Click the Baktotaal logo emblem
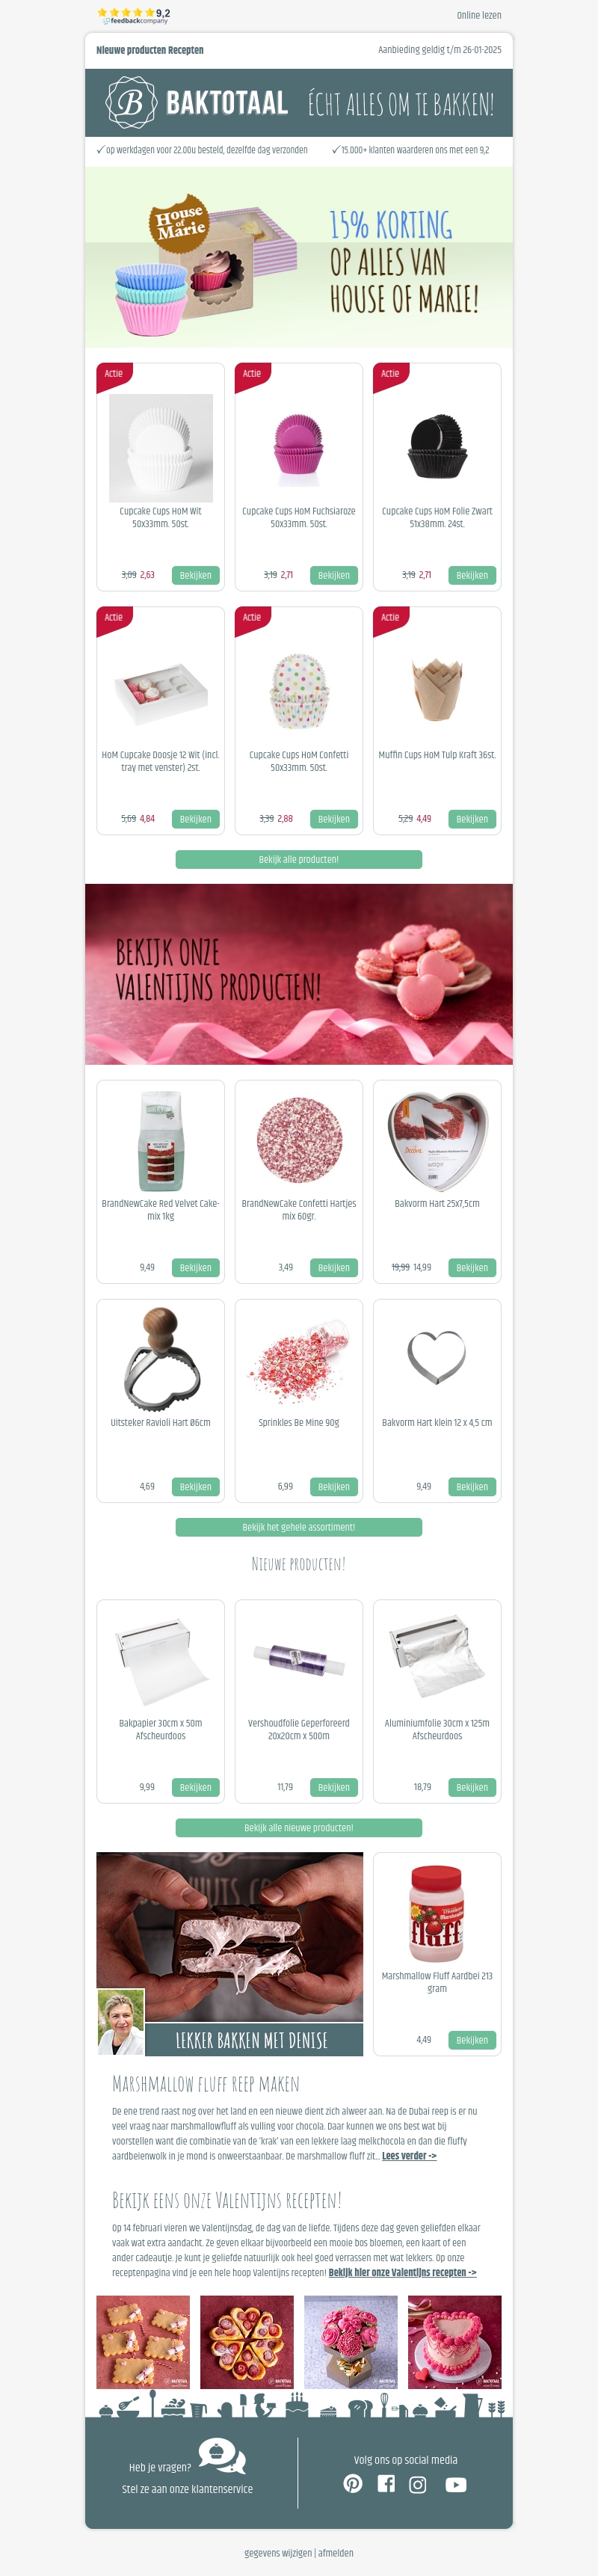 (131, 103)
